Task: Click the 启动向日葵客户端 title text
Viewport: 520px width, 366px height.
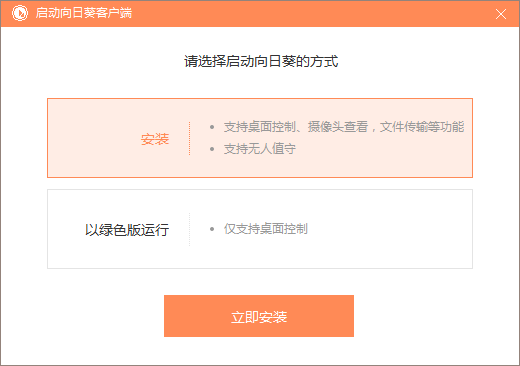Action: (84, 13)
